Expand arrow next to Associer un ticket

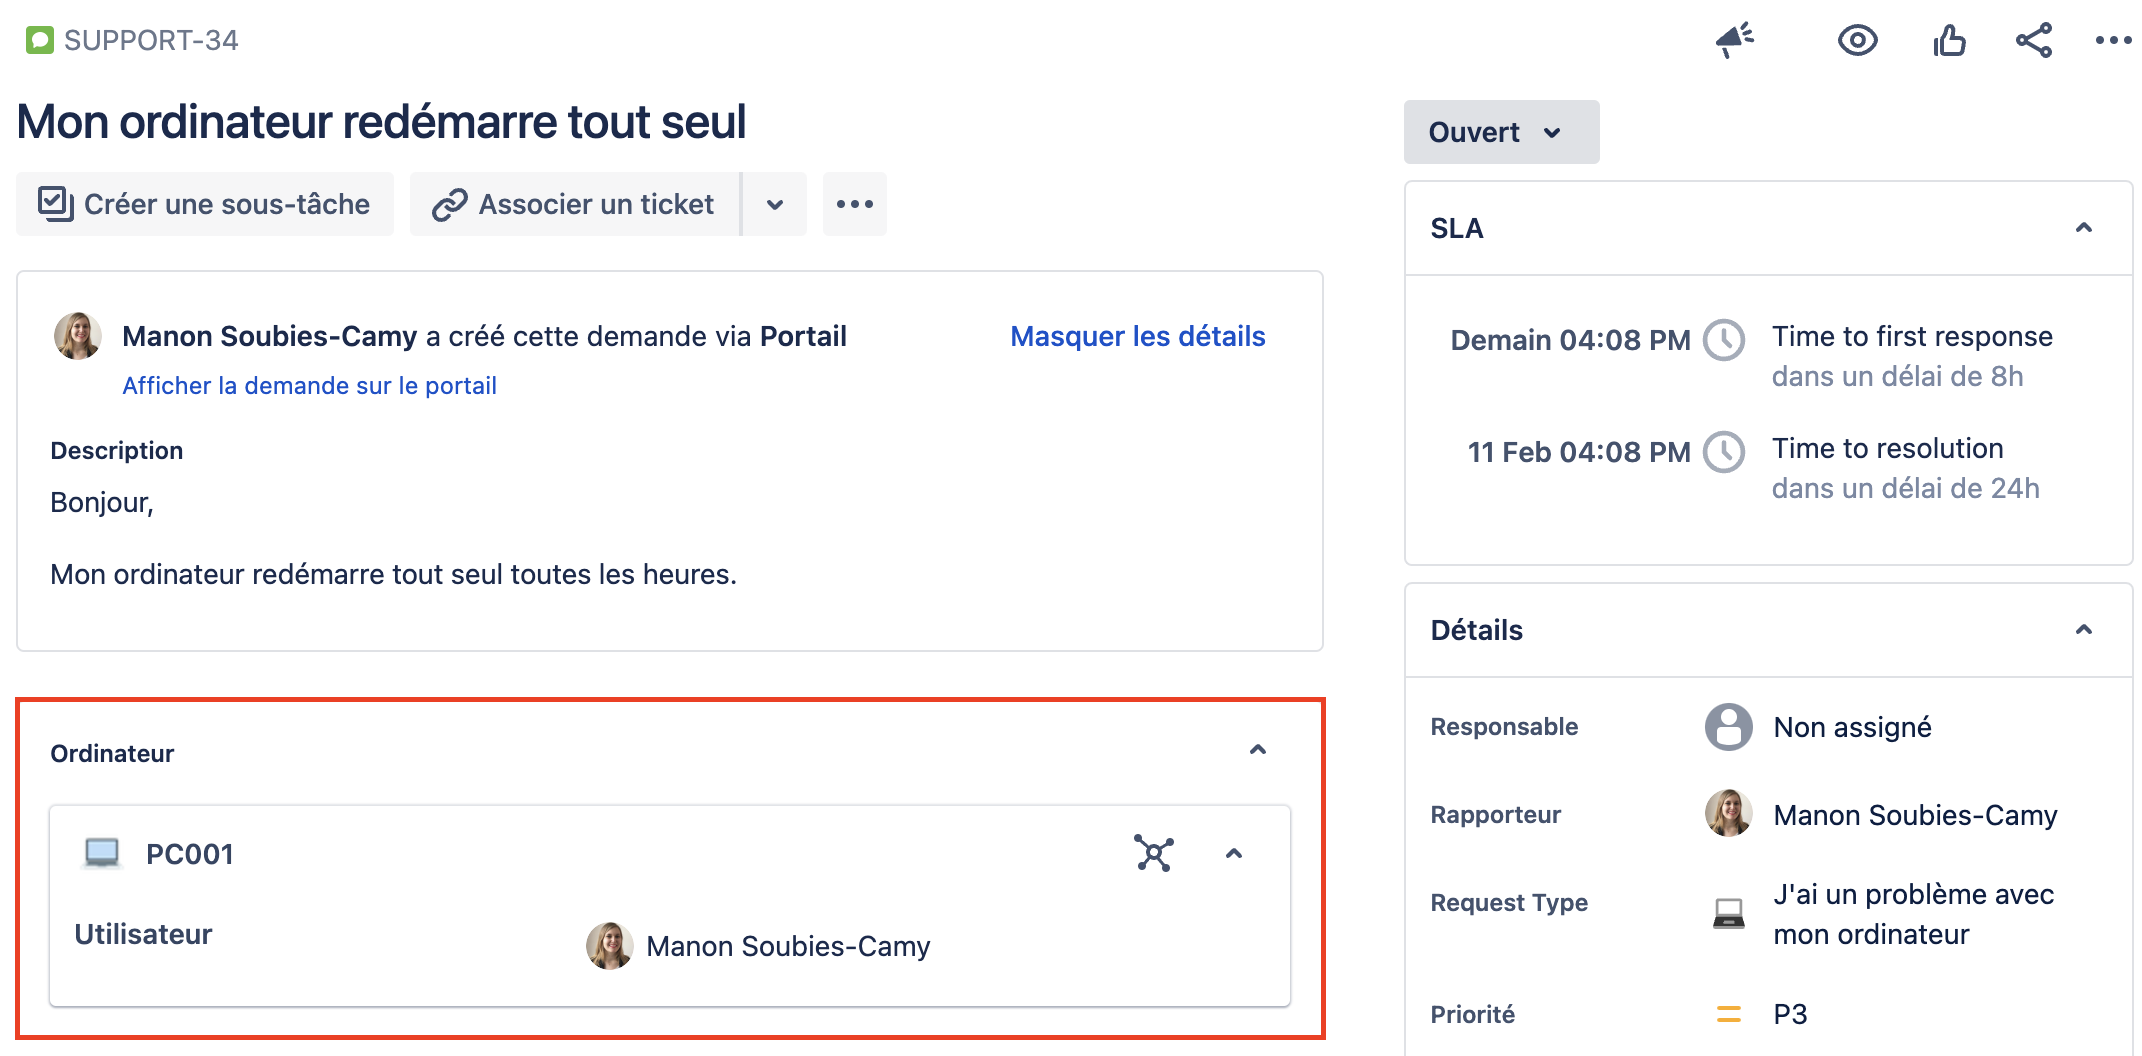click(775, 204)
